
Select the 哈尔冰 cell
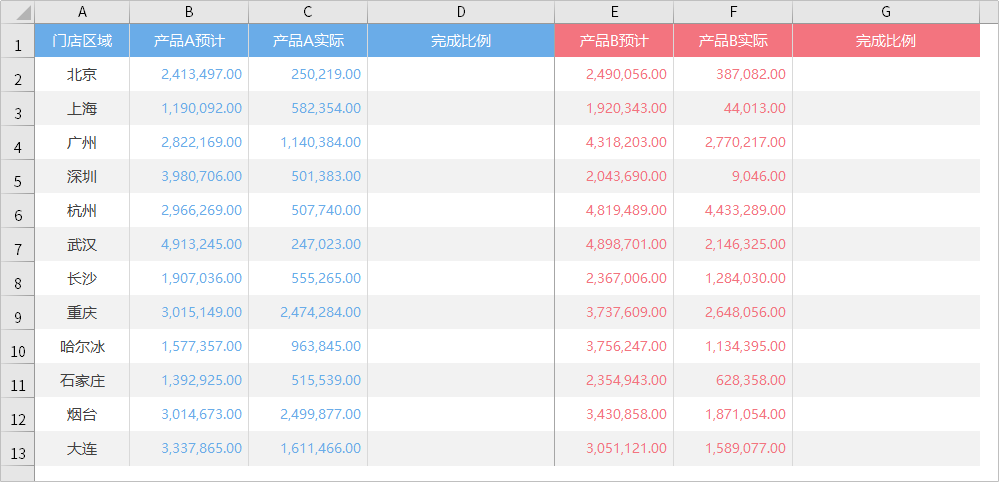click(x=82, y=347)
